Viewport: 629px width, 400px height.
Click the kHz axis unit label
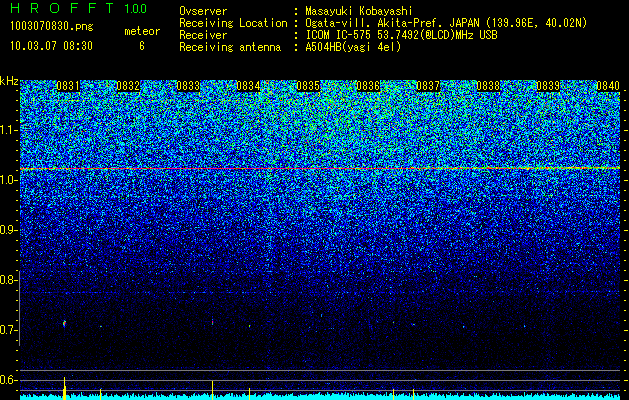9,81
